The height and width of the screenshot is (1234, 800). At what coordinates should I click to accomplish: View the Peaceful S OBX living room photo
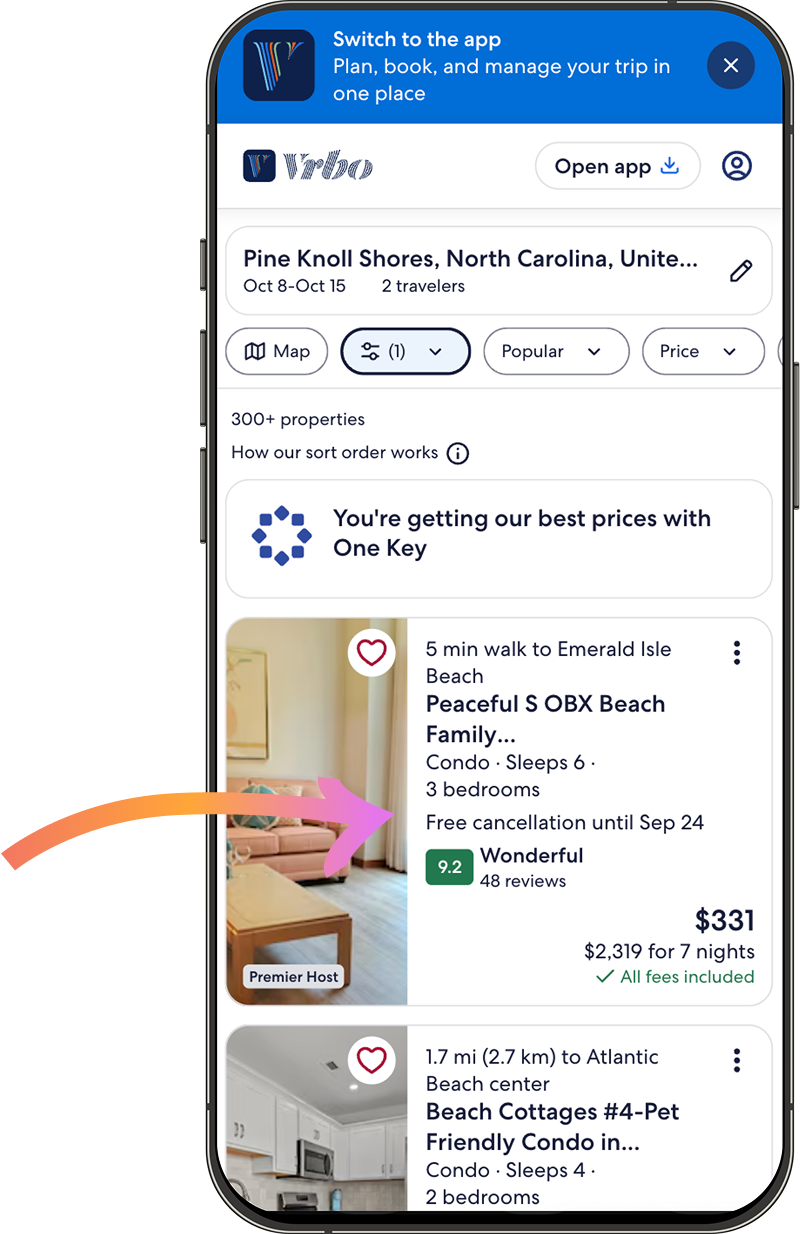(317, 811)
